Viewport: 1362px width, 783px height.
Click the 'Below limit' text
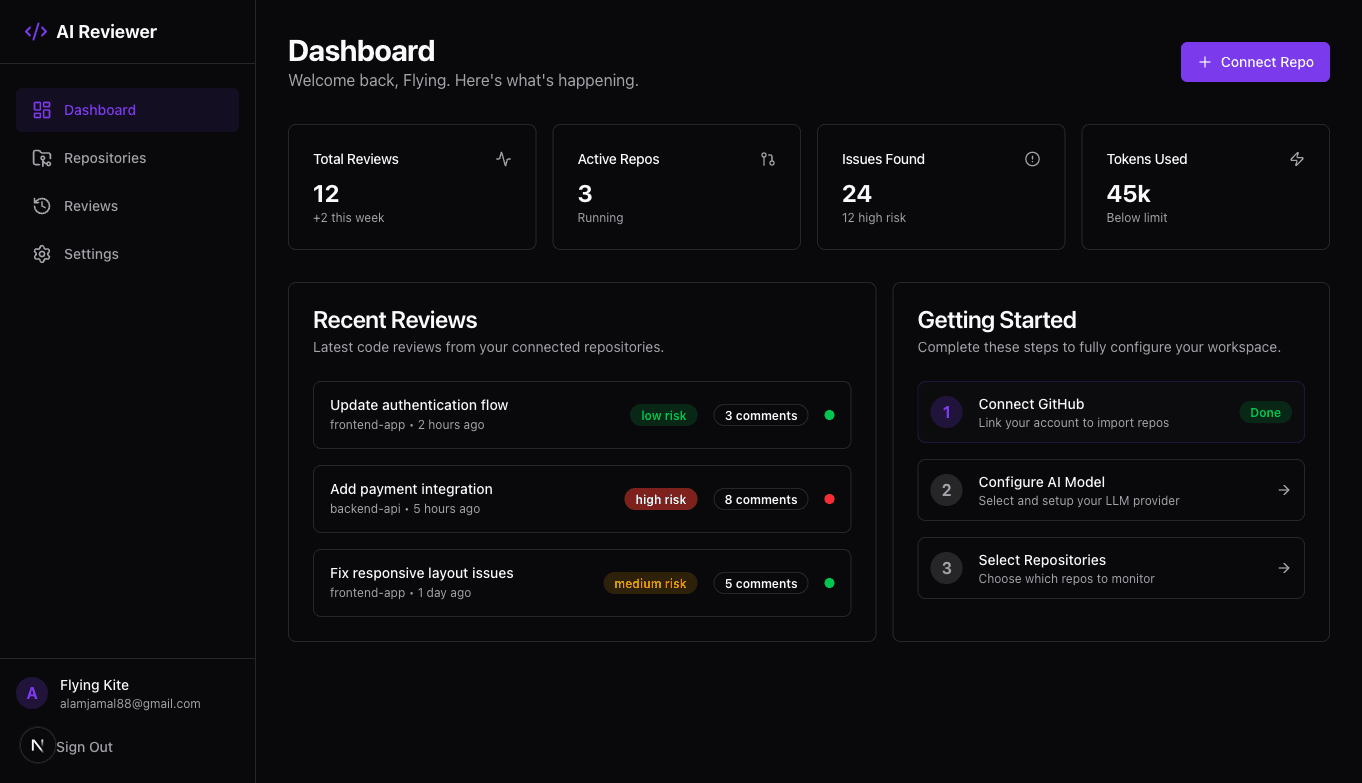(x=1137, y=218)
